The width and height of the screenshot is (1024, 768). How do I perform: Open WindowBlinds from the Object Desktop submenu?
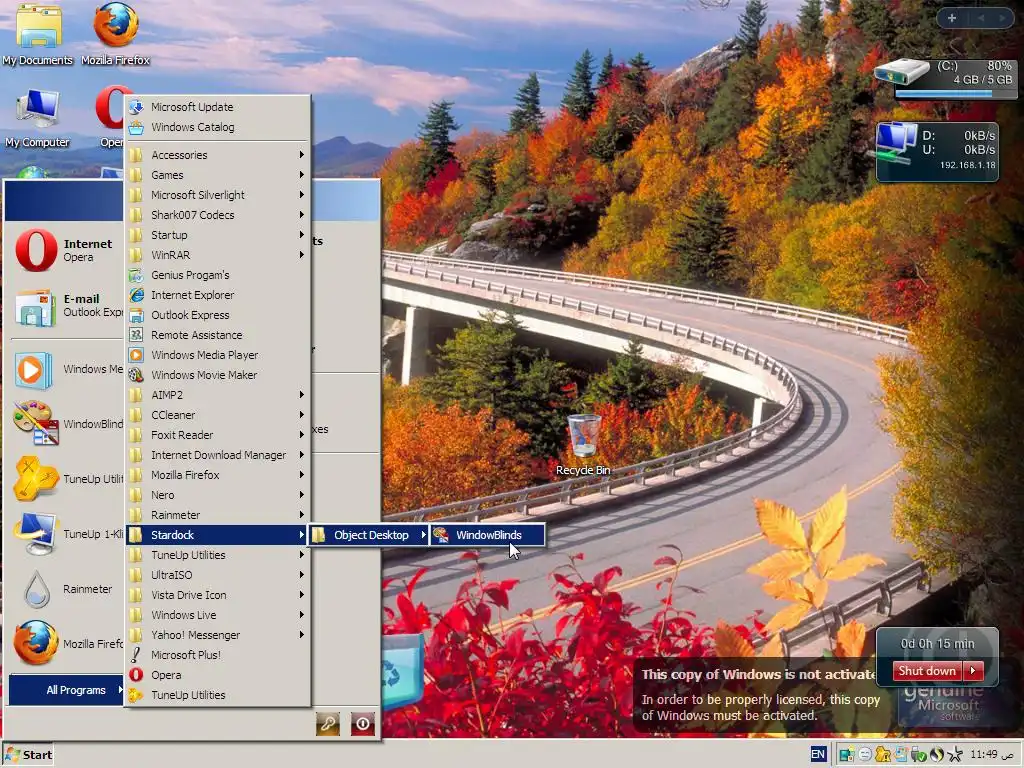pyautogui.click(x=488, y=535)
